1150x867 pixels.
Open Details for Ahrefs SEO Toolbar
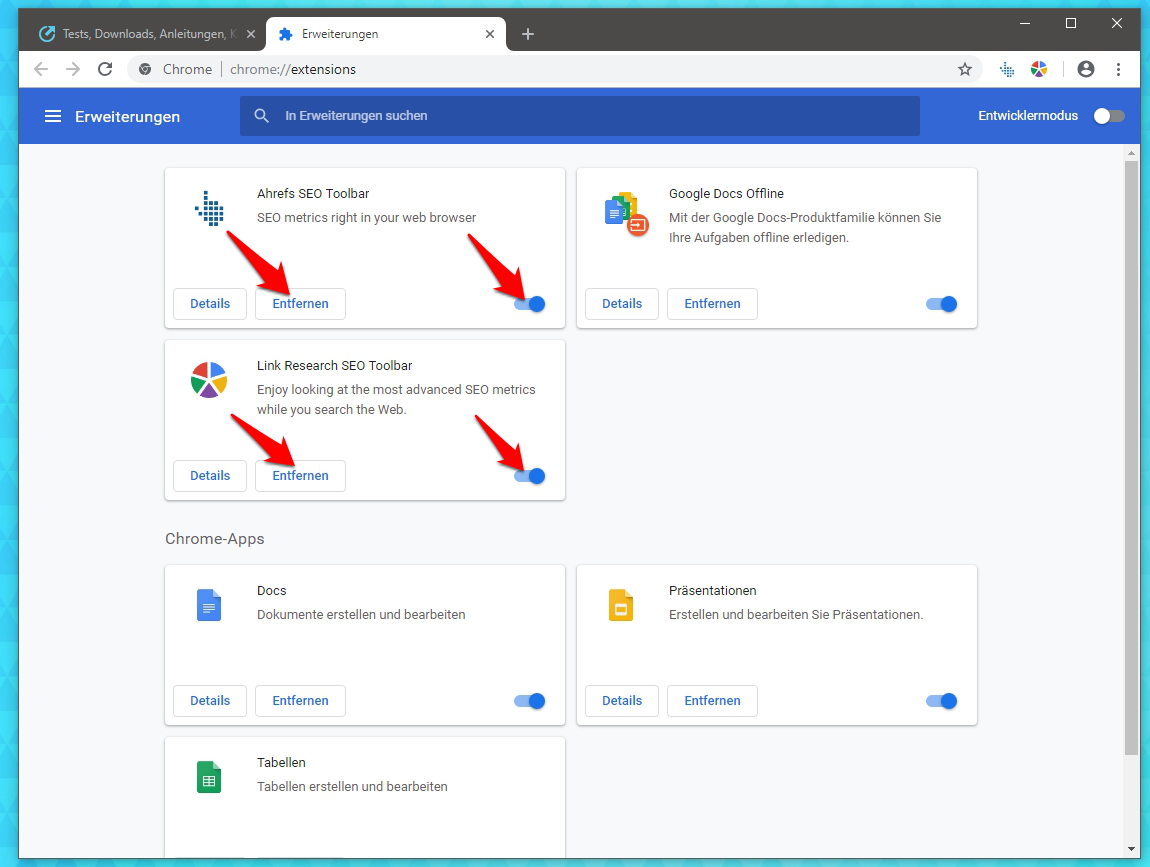[210, 304]
